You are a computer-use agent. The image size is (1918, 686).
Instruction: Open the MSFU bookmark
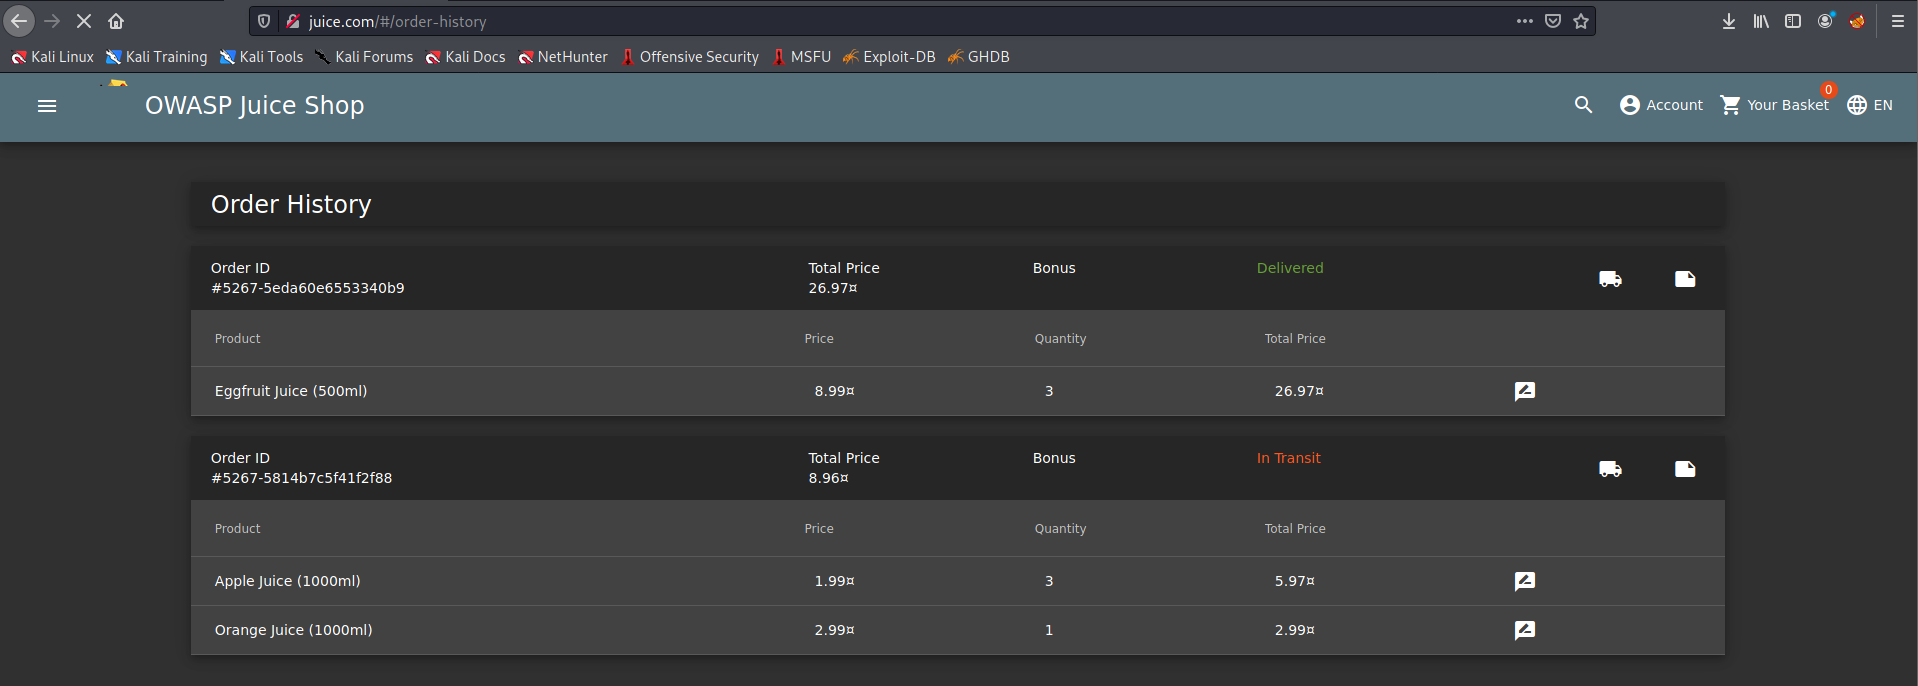click(801, 57)
